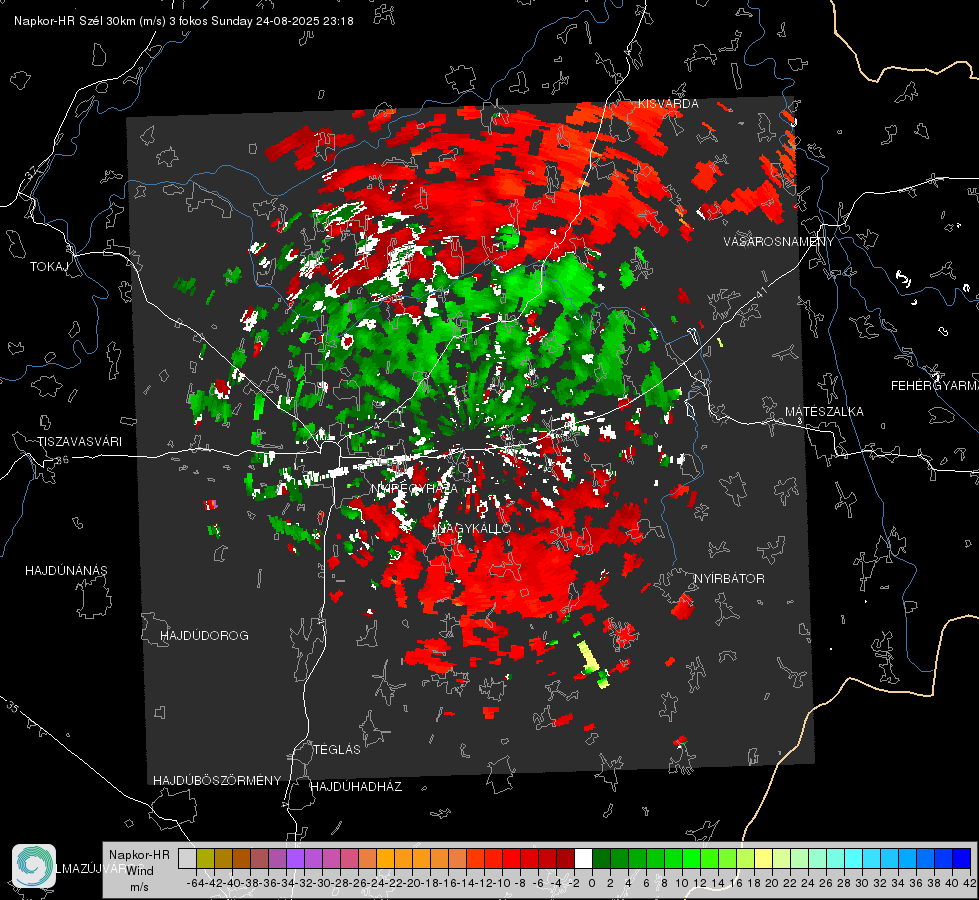Click the HAJDÚDOROG town label
The width and height of the screenshot is (979, 900).
pos(204,636)
